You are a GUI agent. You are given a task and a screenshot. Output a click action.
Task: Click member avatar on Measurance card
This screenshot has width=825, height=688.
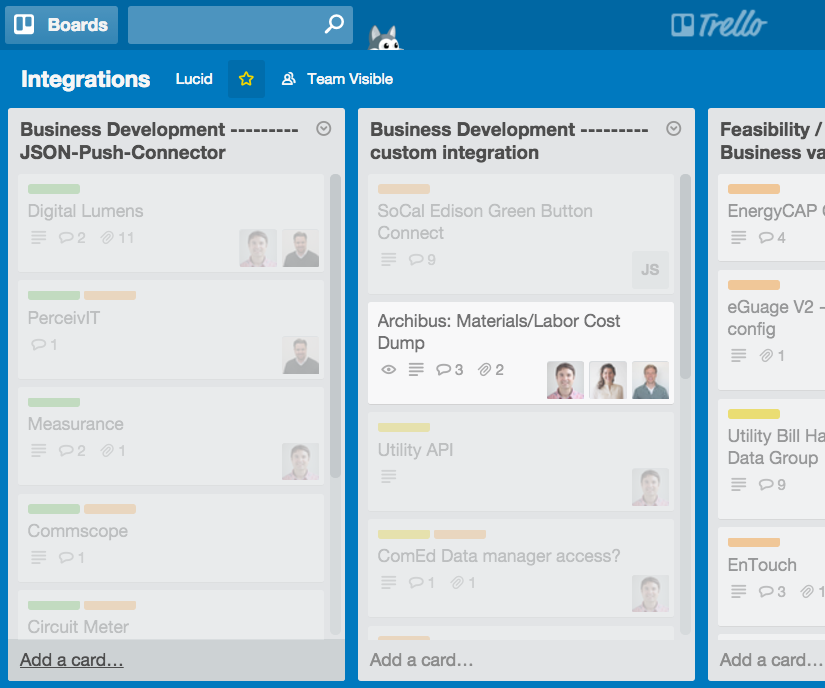point(300,461)
